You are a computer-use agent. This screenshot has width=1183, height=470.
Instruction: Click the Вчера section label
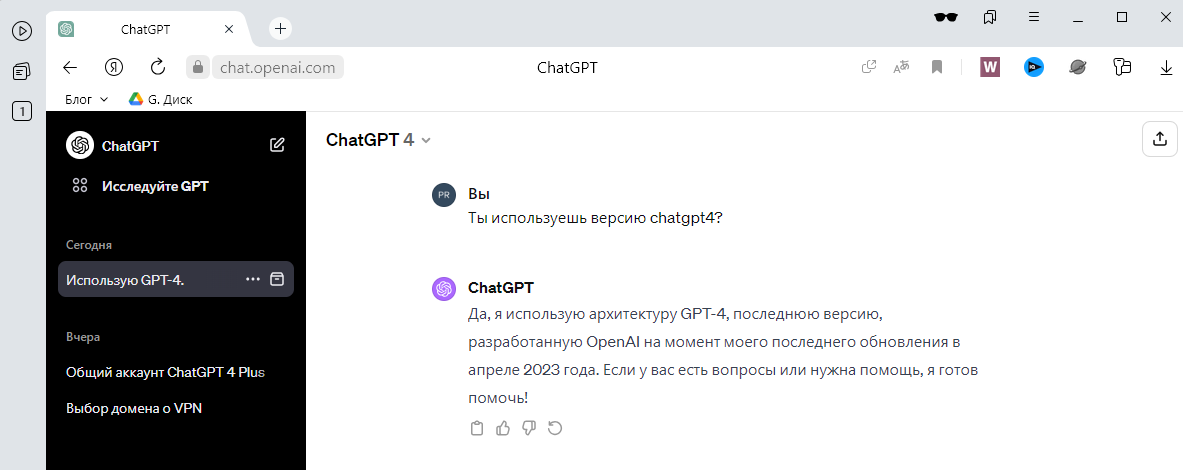83,337
